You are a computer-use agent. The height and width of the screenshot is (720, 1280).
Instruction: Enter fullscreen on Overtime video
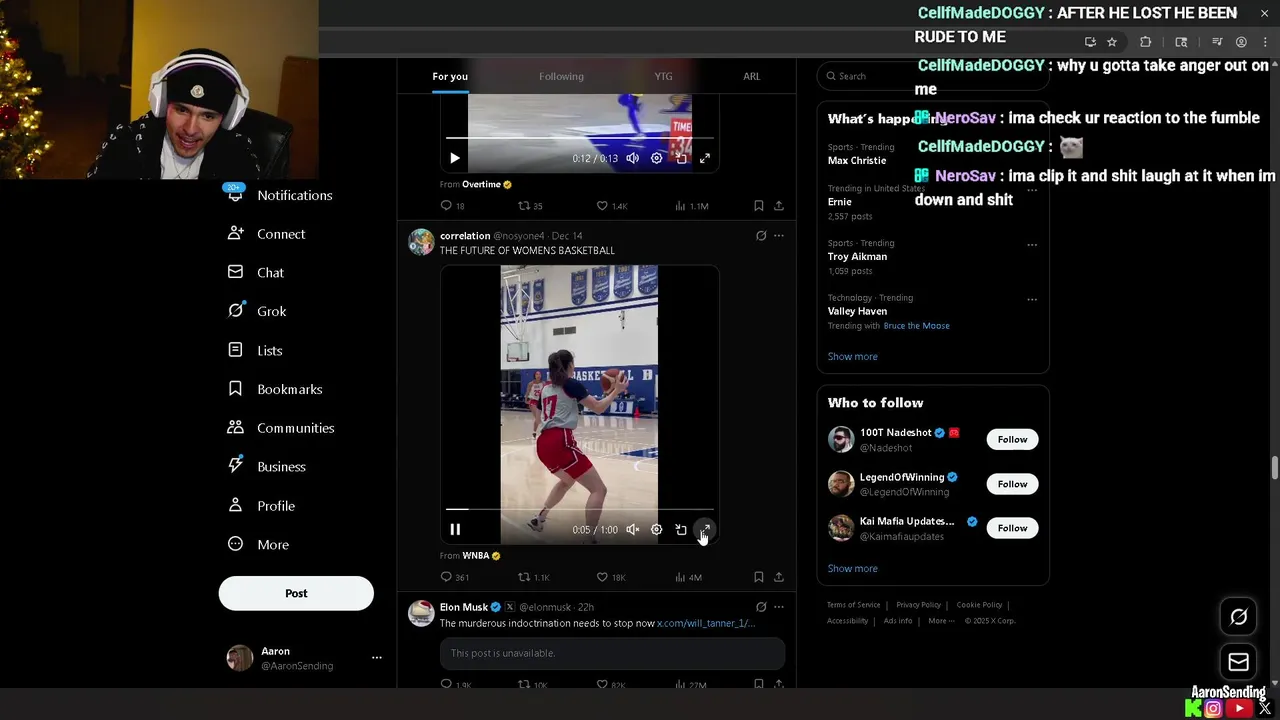tap(705, 158)
